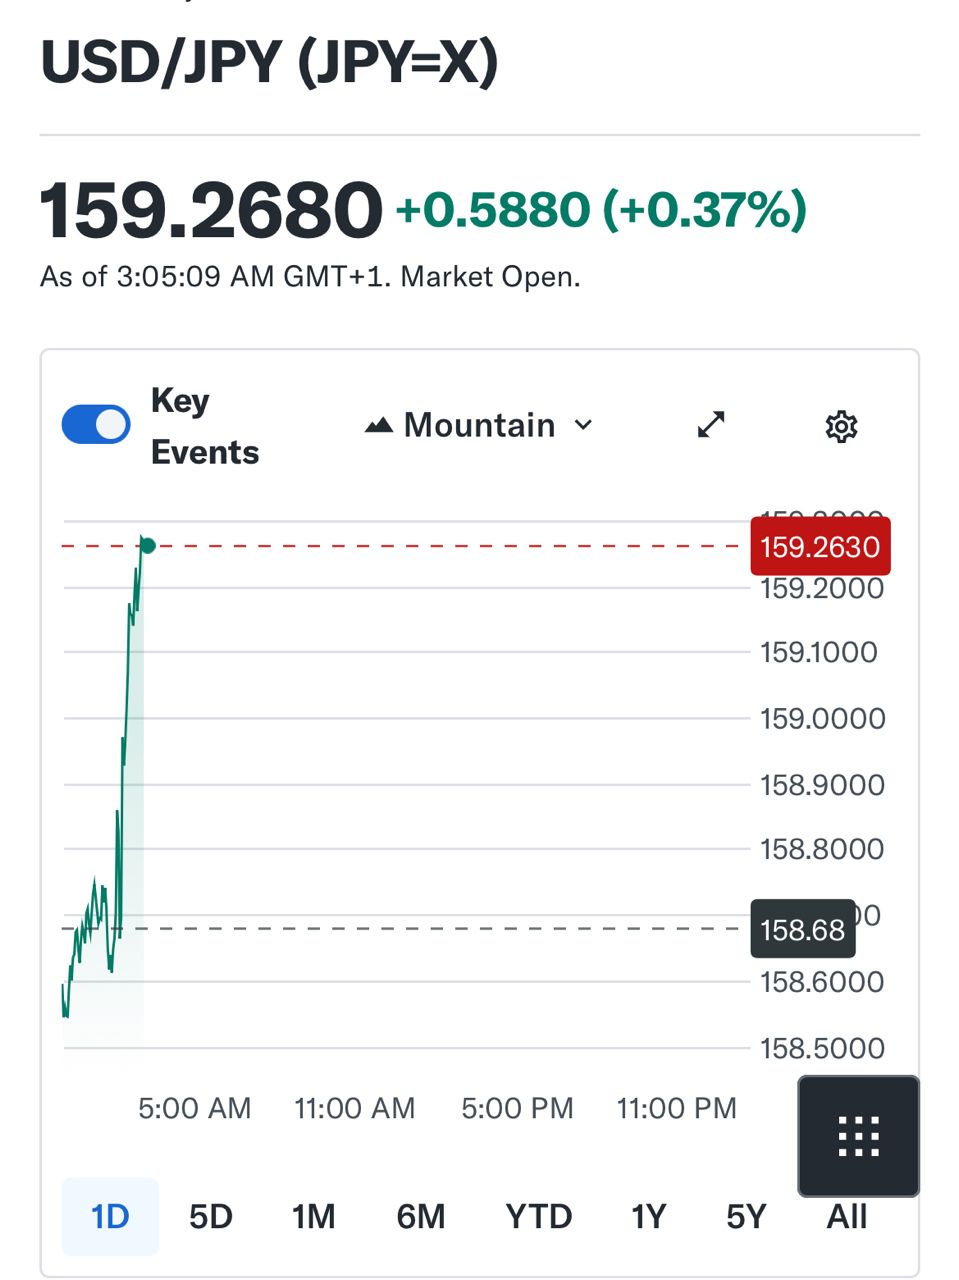This screenshot has width=959, height=1280.
Task: Show year-to-date YTD range
Action: [x=539, y=1216]
